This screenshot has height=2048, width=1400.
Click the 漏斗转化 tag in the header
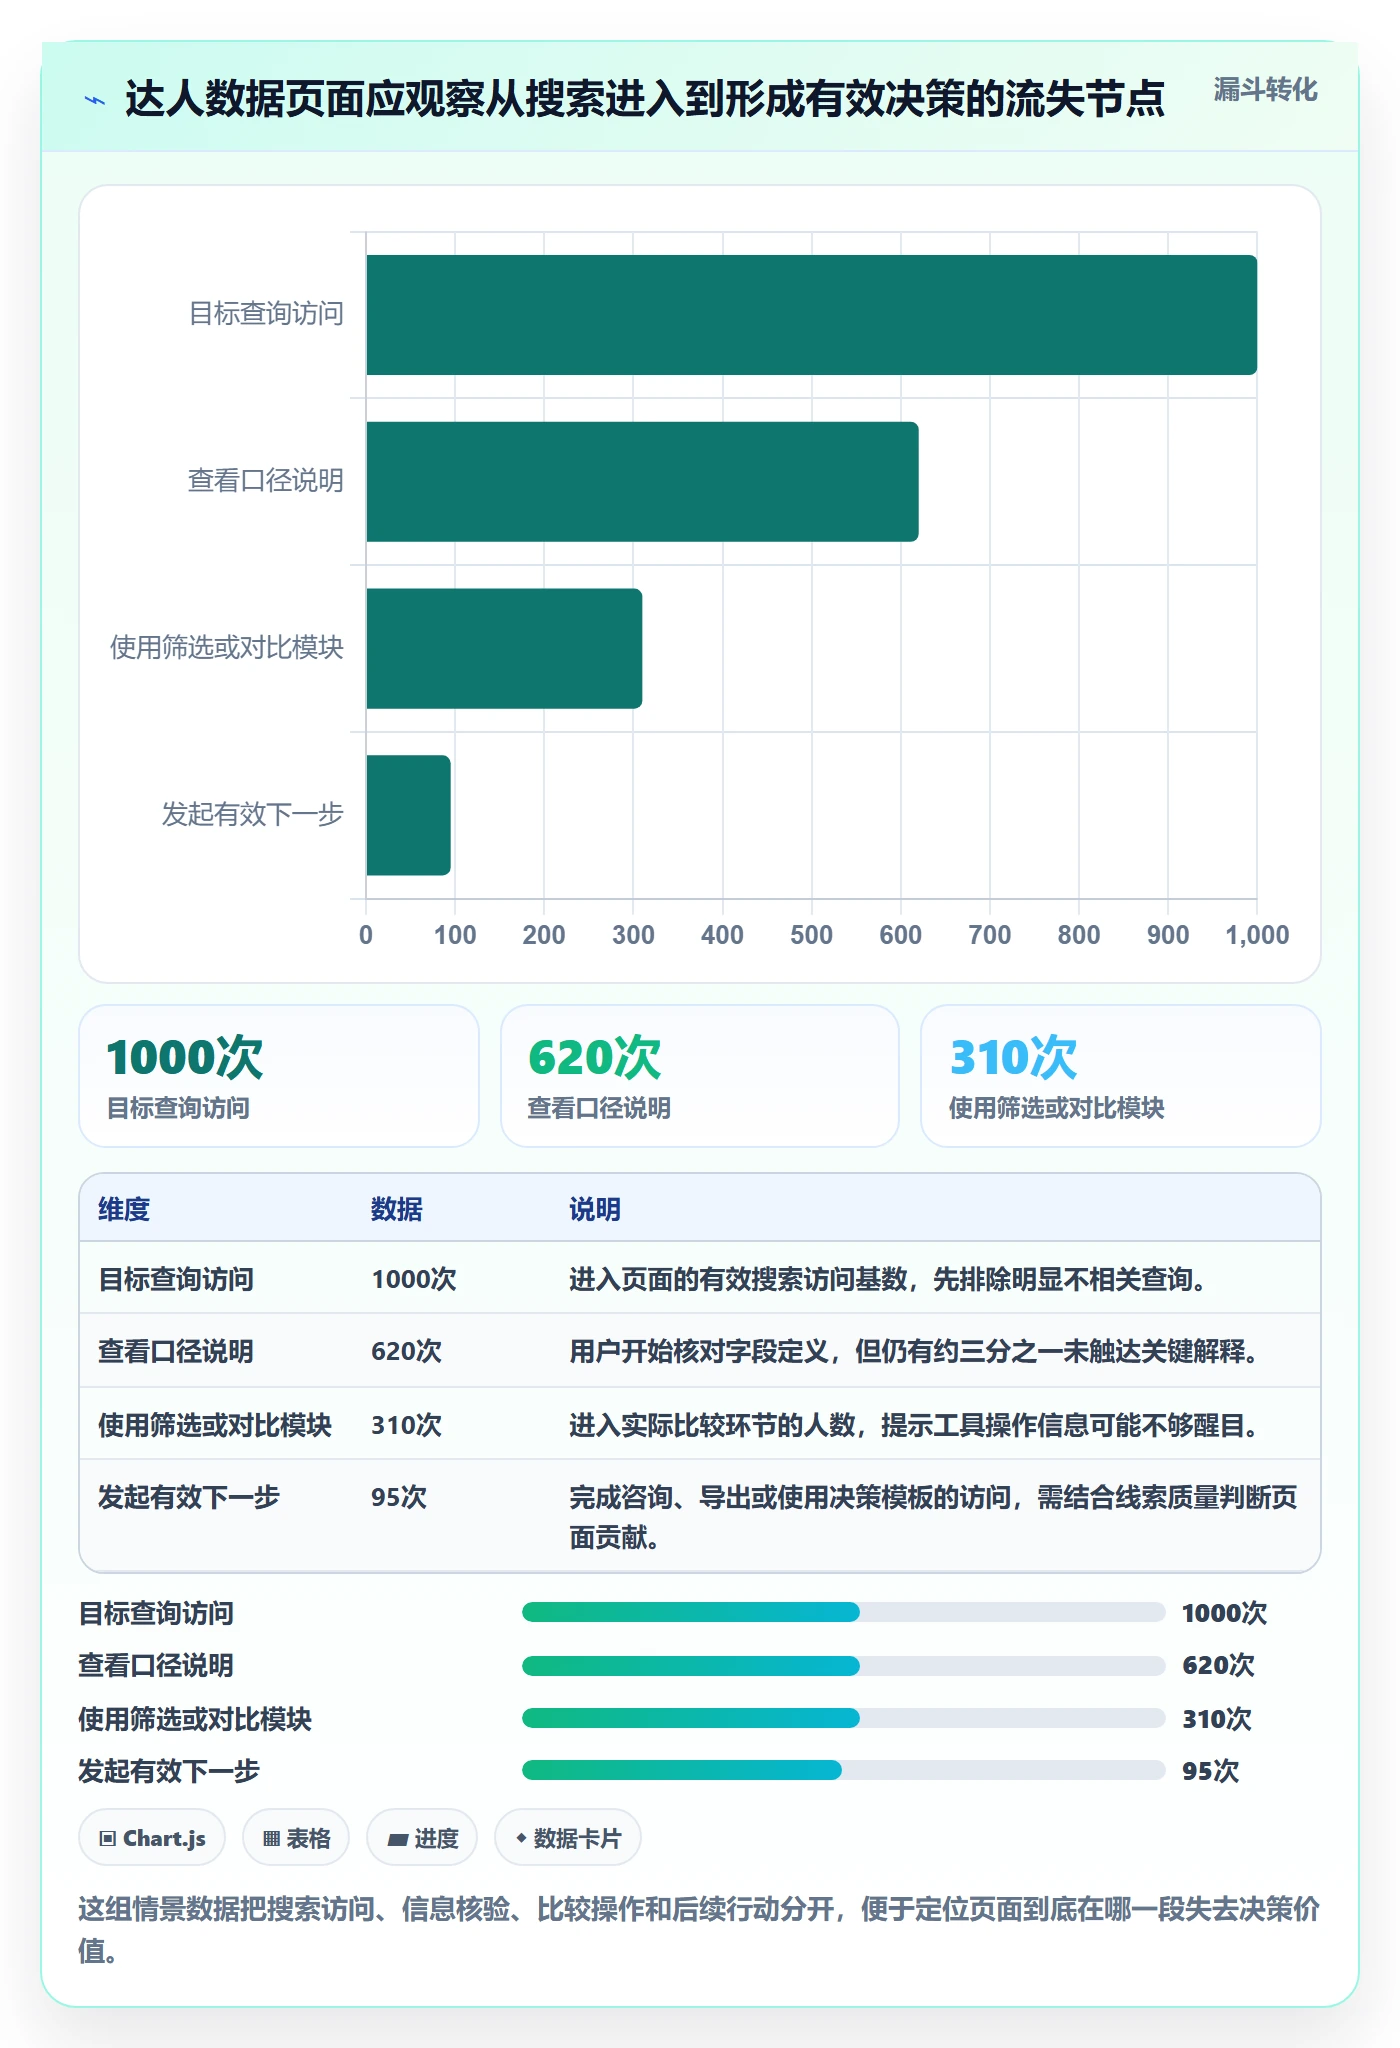(x=1265, y=90)
